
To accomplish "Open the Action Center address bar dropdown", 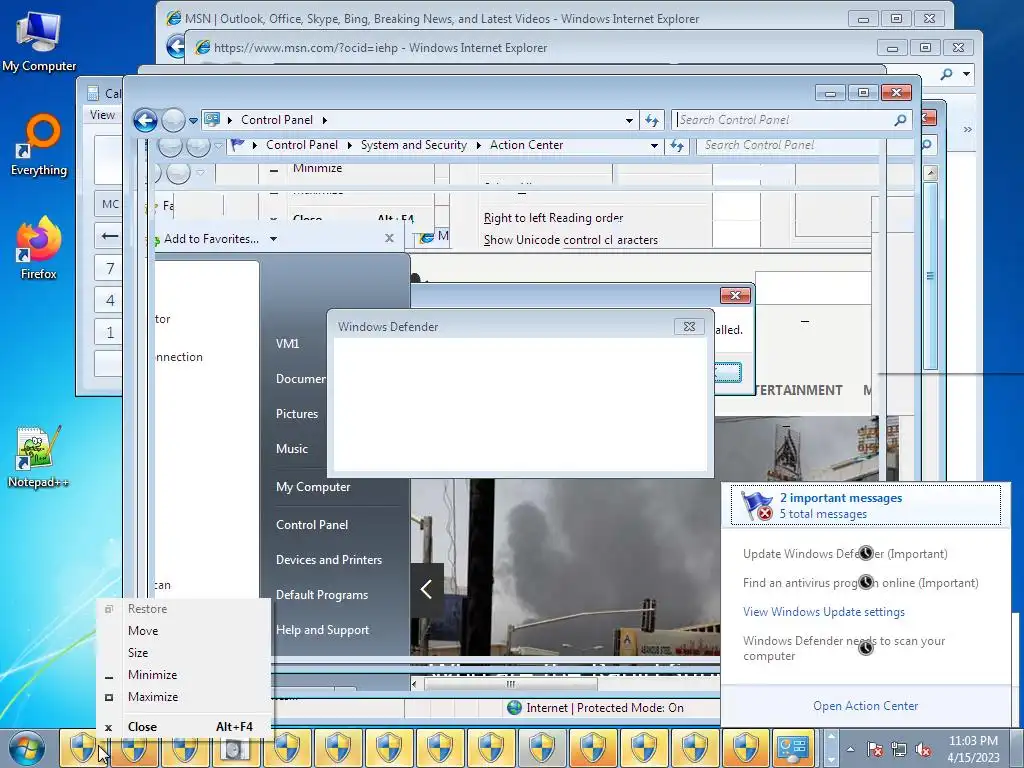I will click(654, 146).
